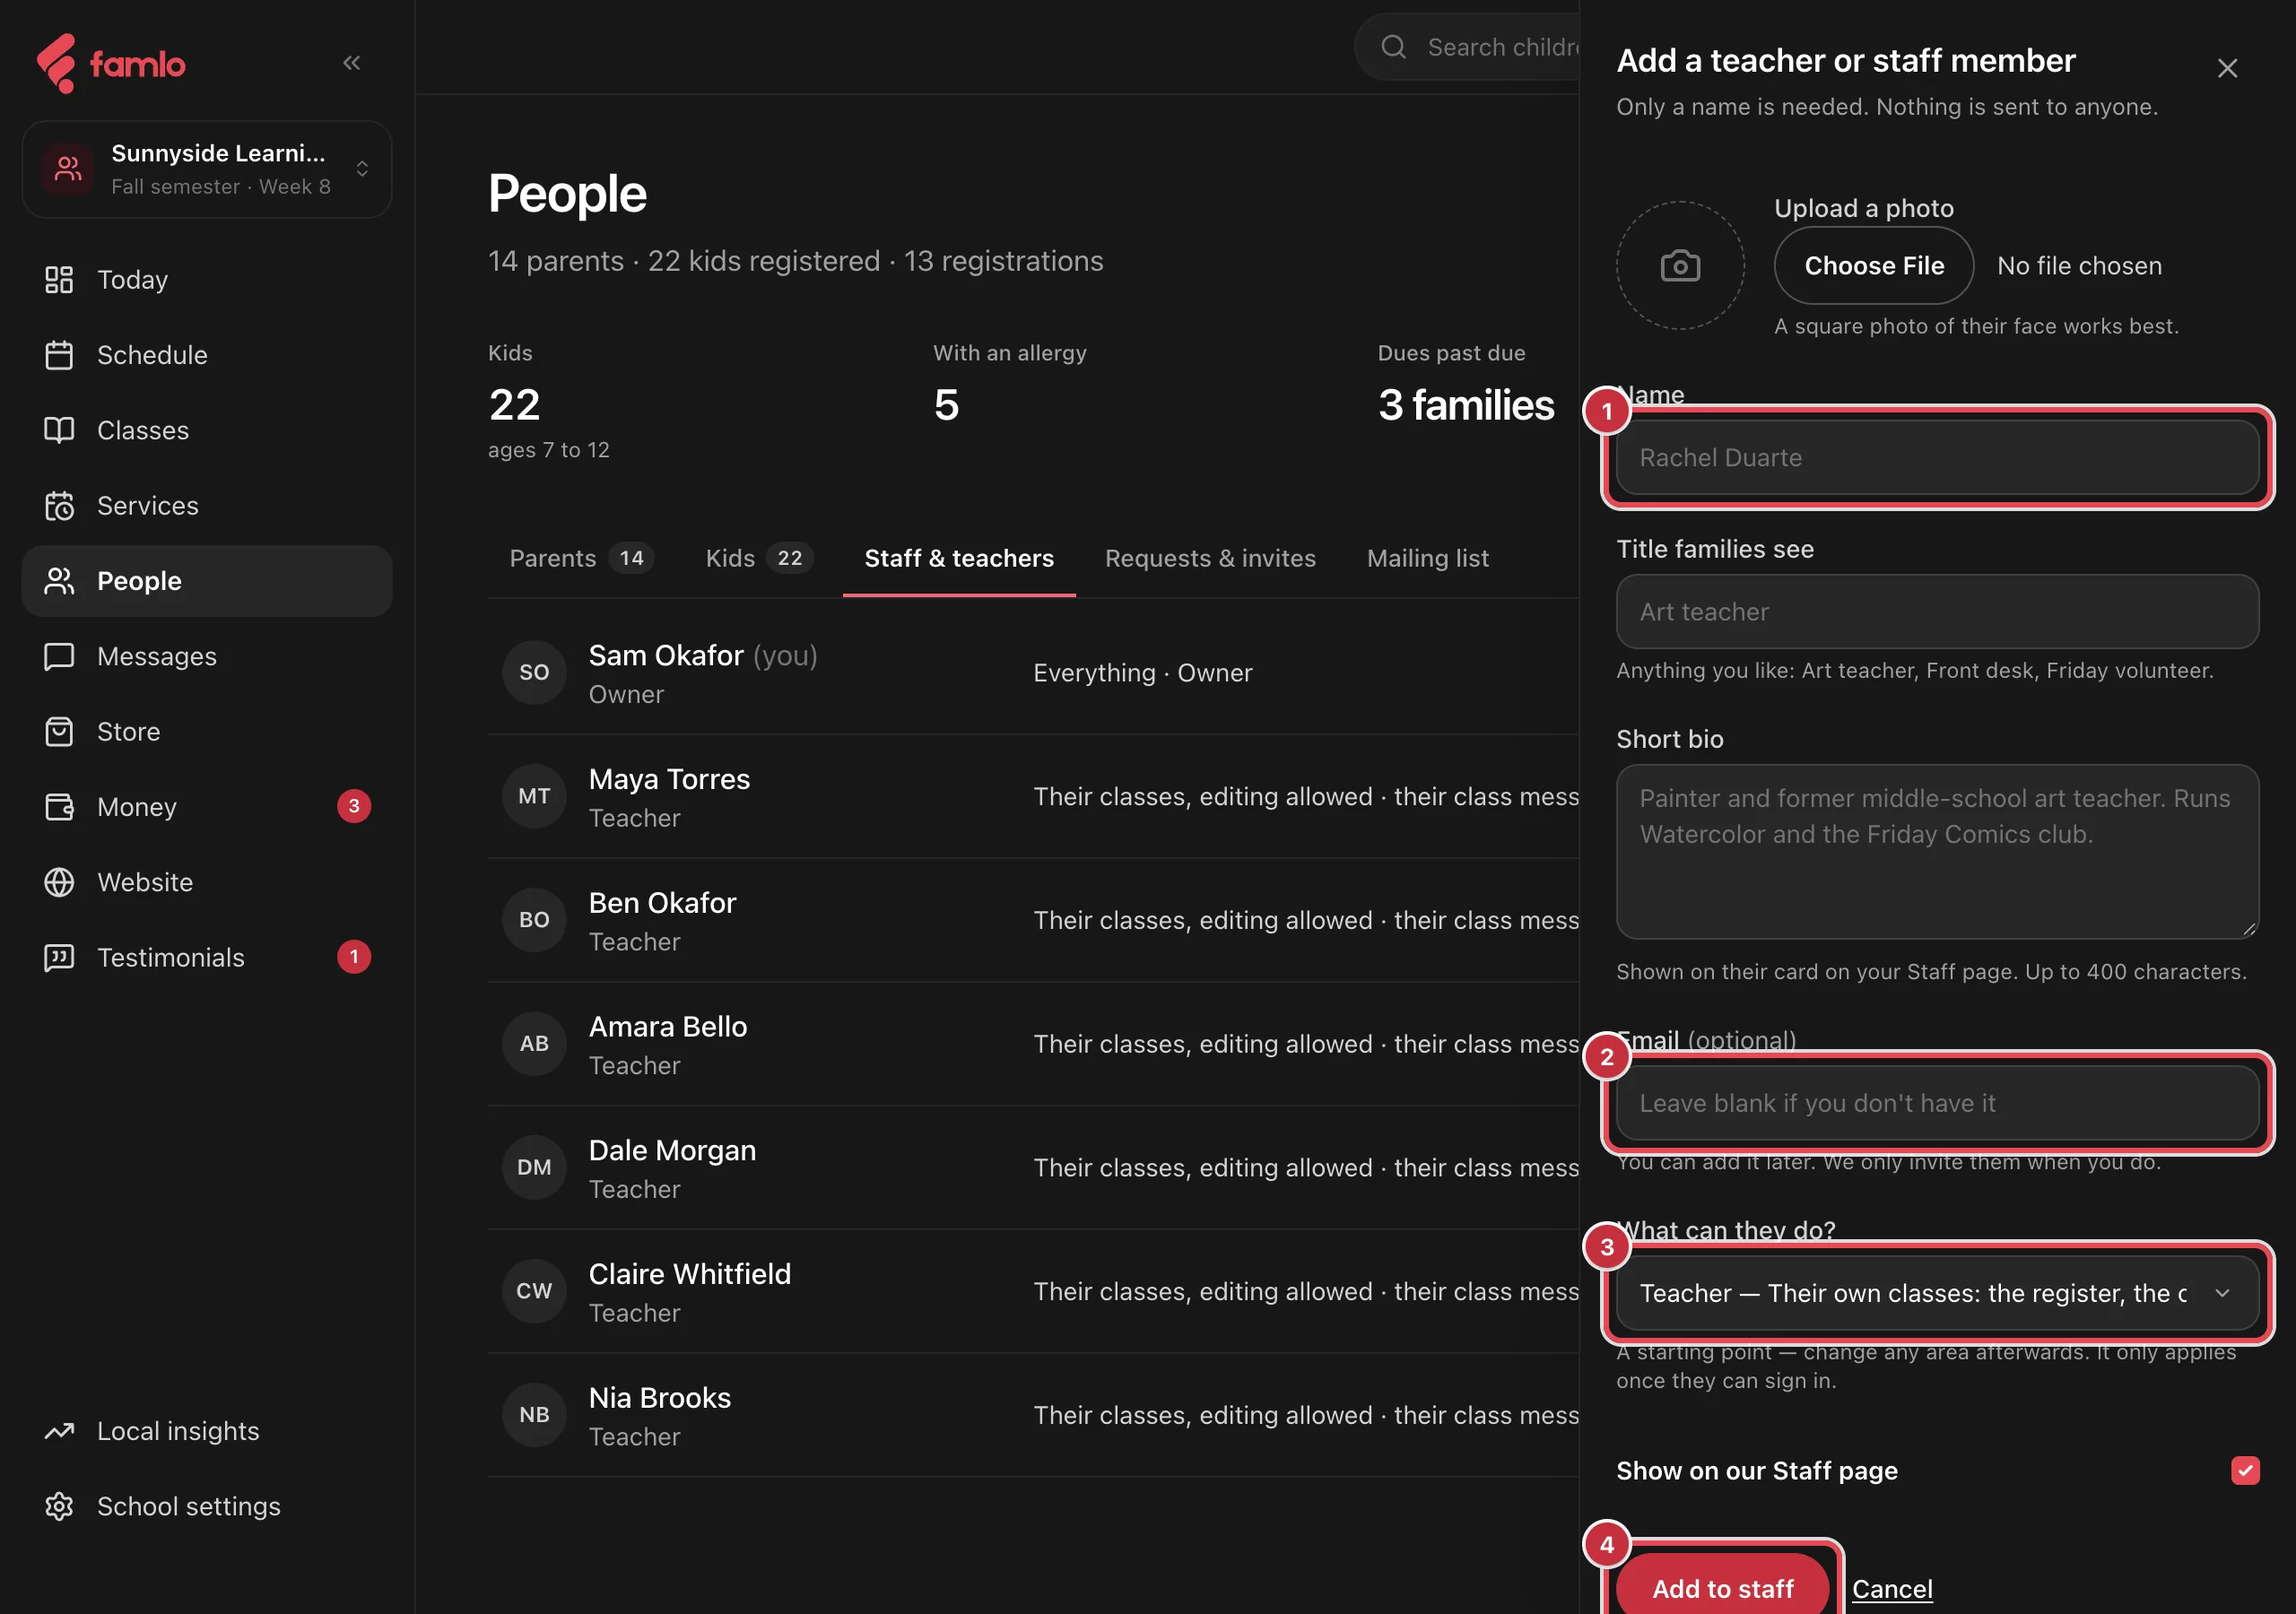Click the Choose File button
2296x1614 pixels.
[1873, 266]
